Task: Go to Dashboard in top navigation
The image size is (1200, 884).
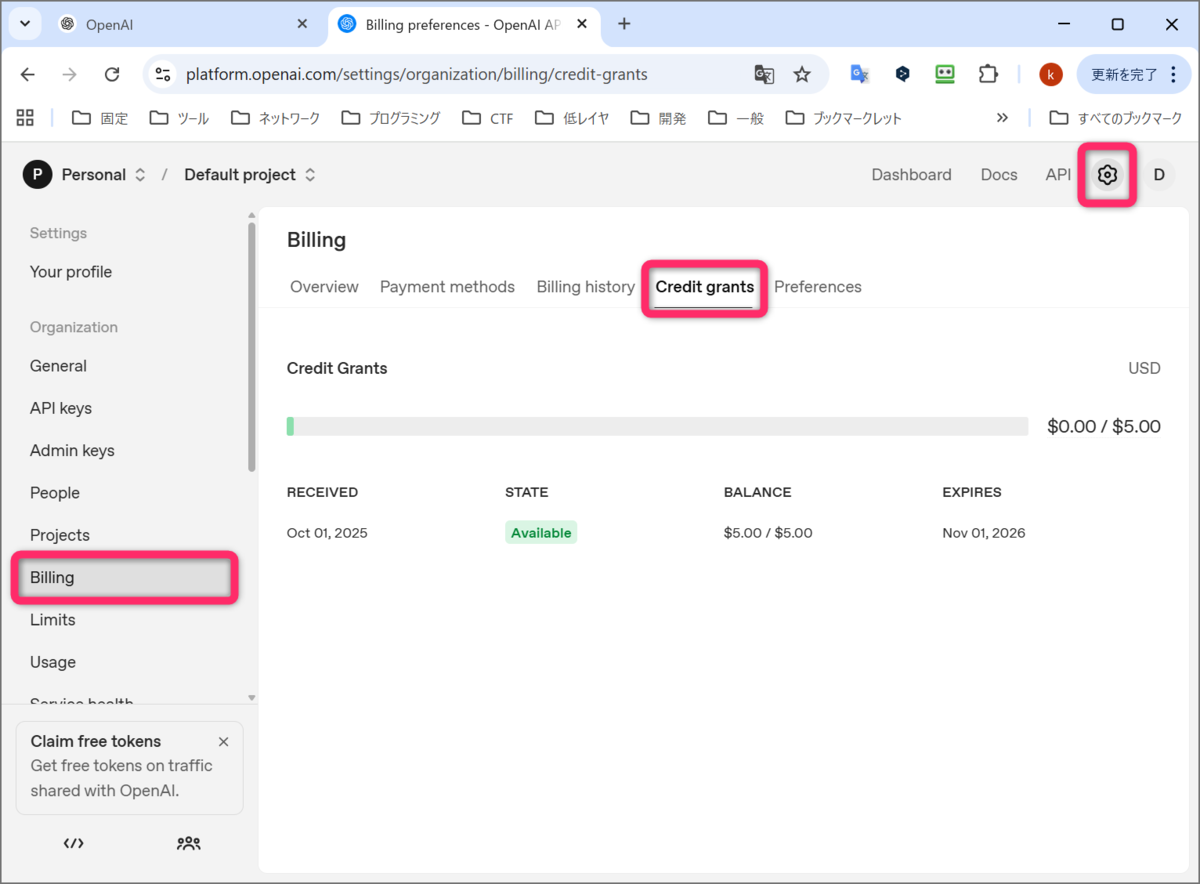Action: pos(911,175)
